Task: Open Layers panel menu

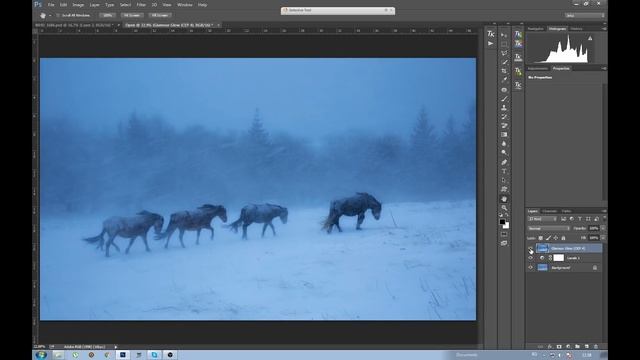Action: [604, 211]
